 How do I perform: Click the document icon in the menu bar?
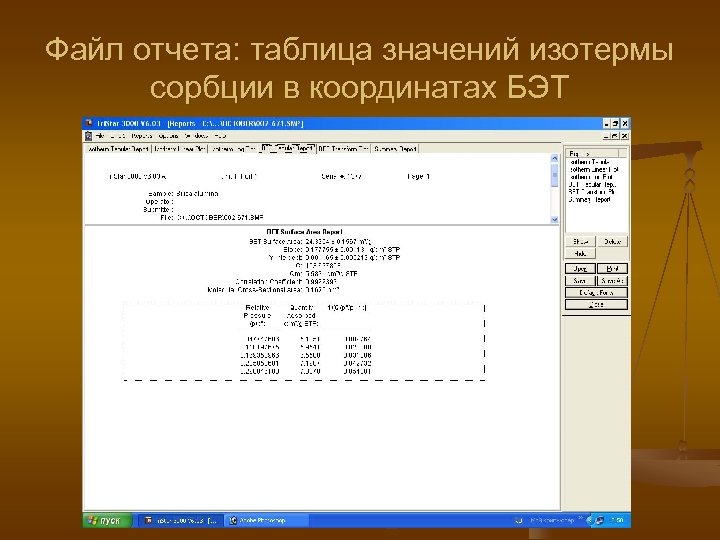click(x=89, y=136)
